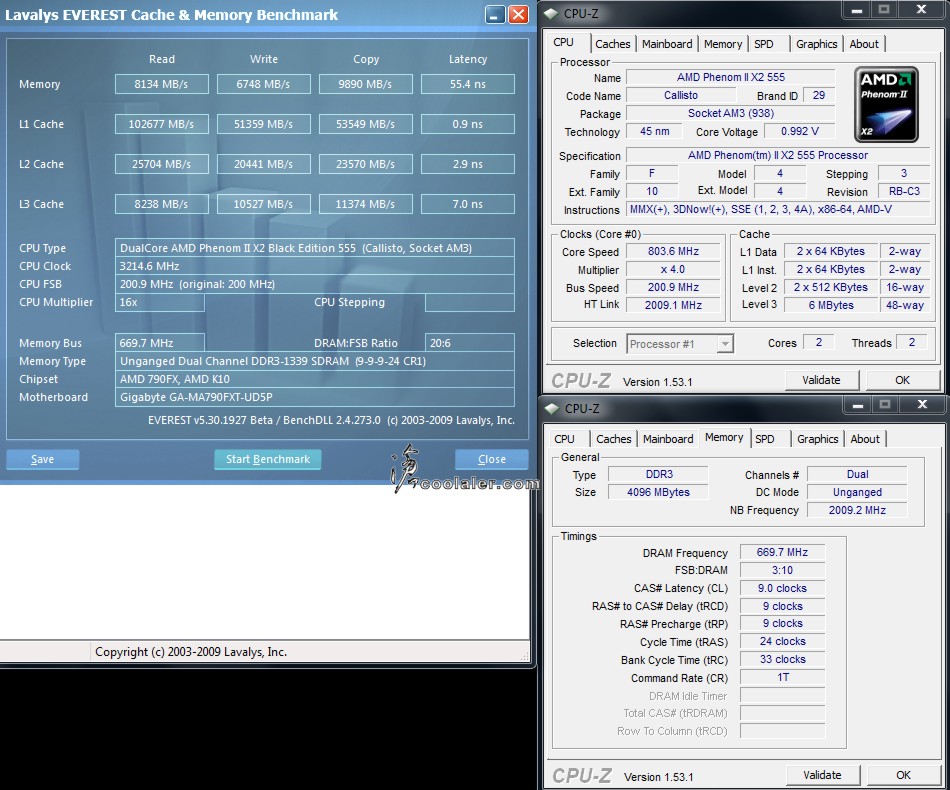
Task: Click the CPU Type field with DualCore AMD Phenom II
Action: pos(314,248)
